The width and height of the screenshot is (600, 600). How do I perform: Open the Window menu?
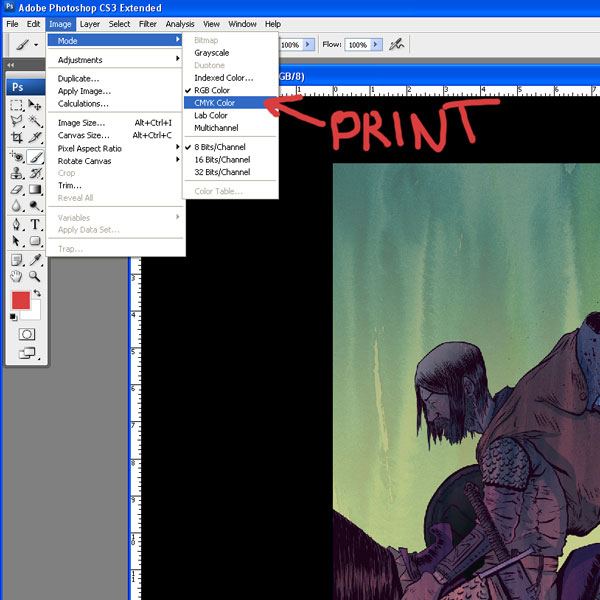pos(242,24)
